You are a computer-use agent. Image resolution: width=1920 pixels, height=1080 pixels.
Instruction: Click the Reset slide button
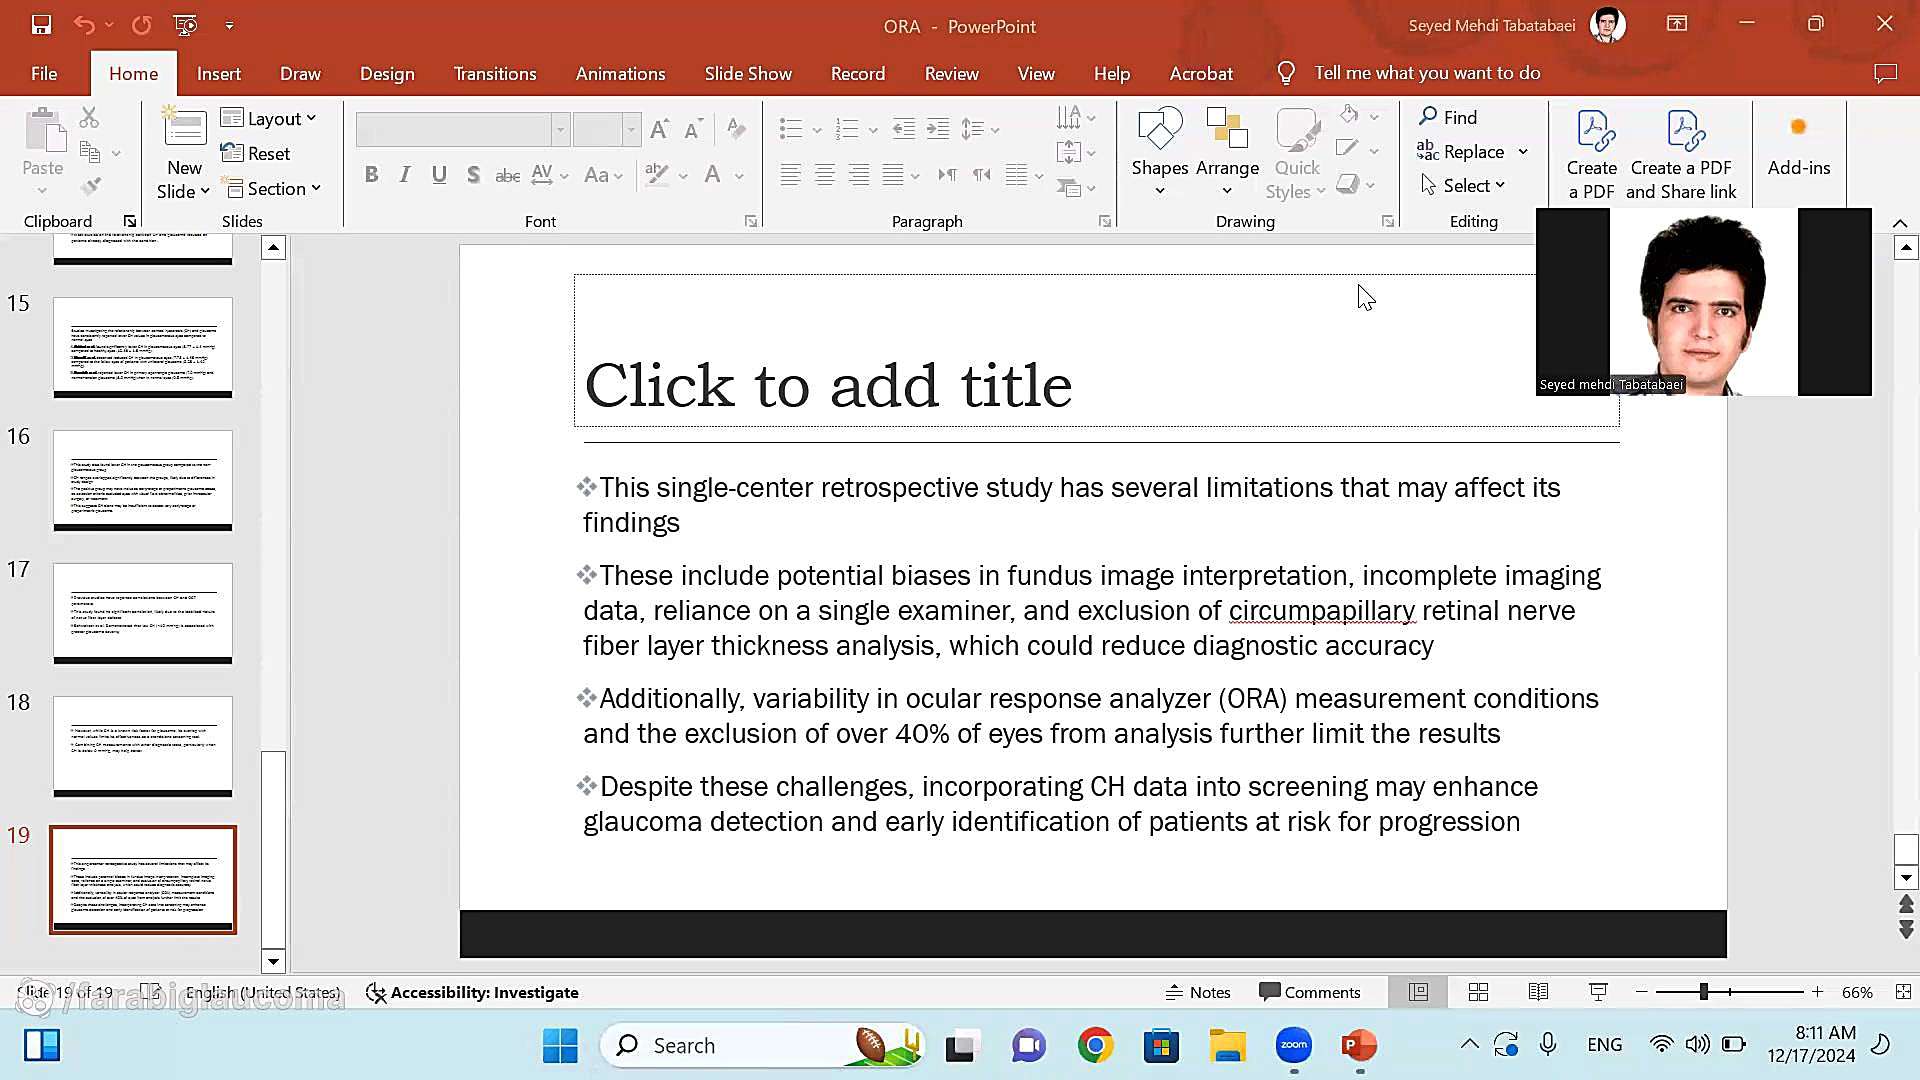(x=256, y=153)
